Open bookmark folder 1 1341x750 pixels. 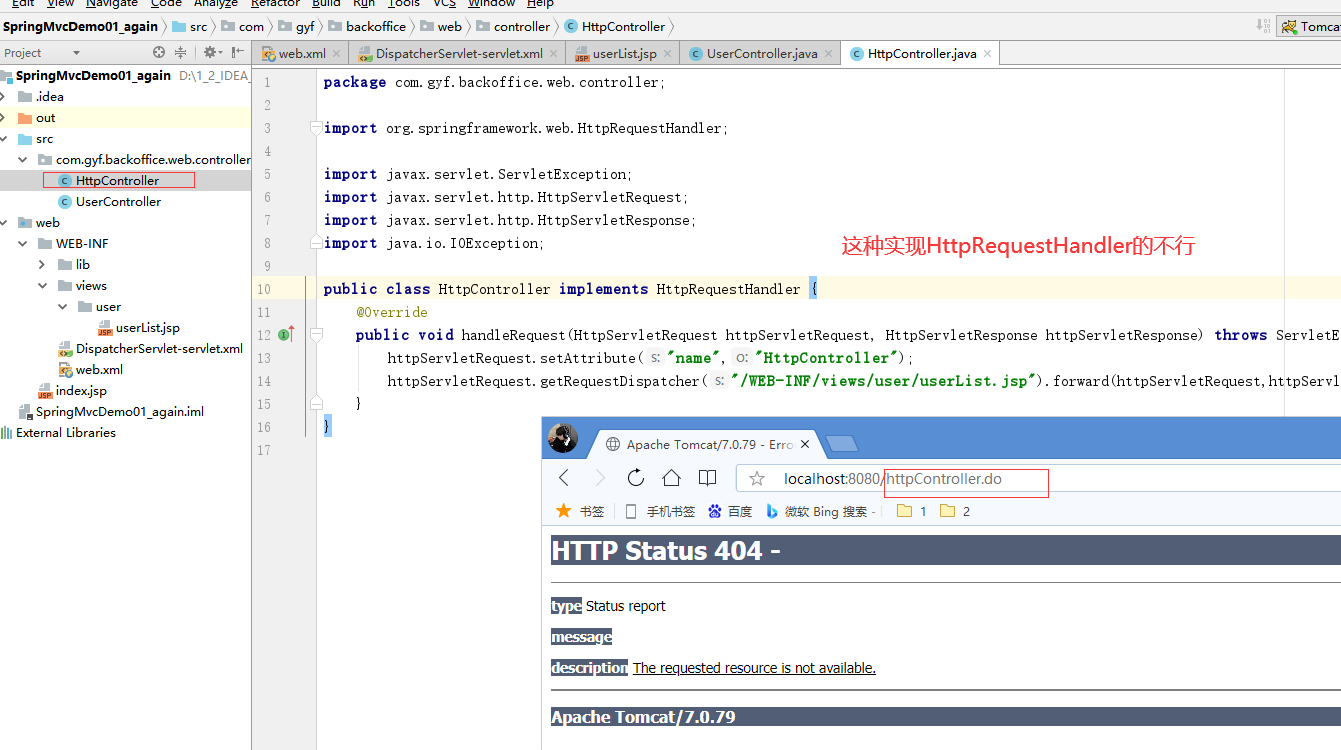[x=912, y=511]
